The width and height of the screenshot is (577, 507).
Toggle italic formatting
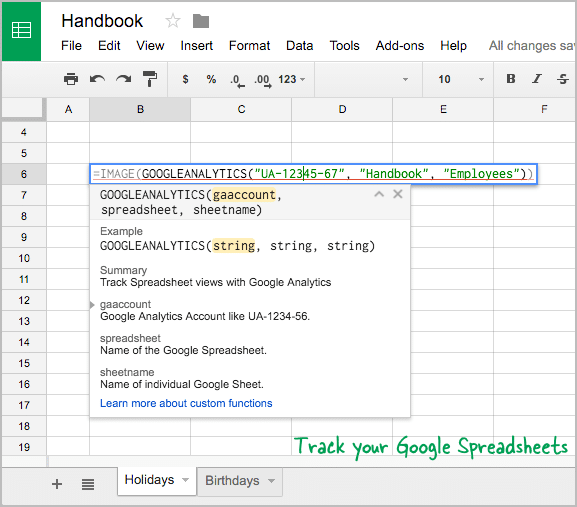click(537, 79)
